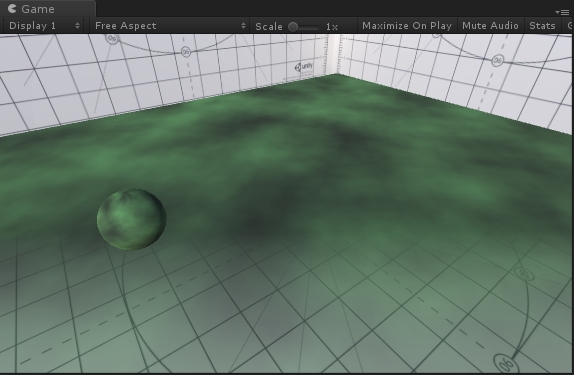The height and width of the screenshot is (375, 574).
Task: Open the Game panel options menu icon
Action: [562, 12]
